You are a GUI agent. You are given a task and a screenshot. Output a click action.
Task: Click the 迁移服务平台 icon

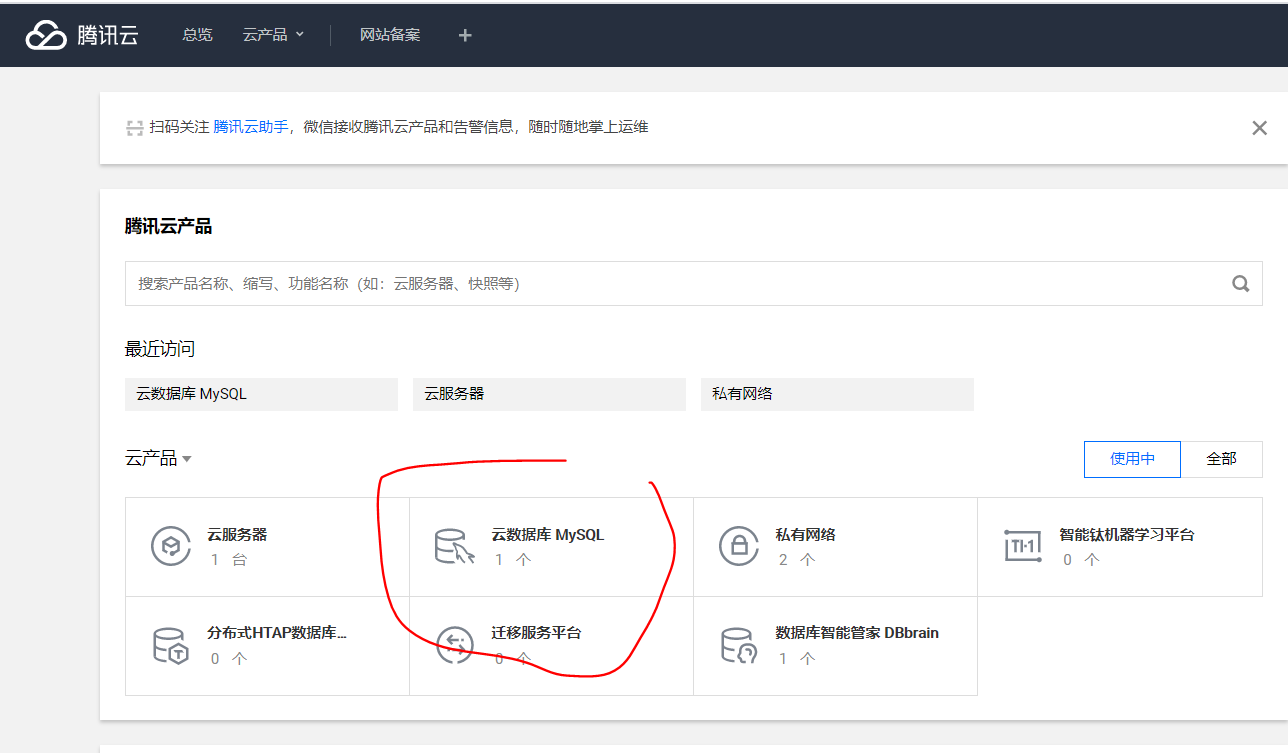[454, 645]
